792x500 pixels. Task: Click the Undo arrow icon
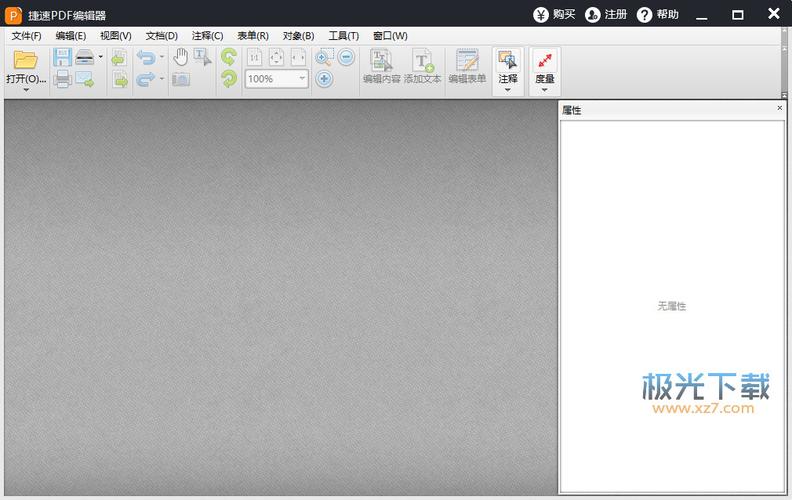point(146,58)
